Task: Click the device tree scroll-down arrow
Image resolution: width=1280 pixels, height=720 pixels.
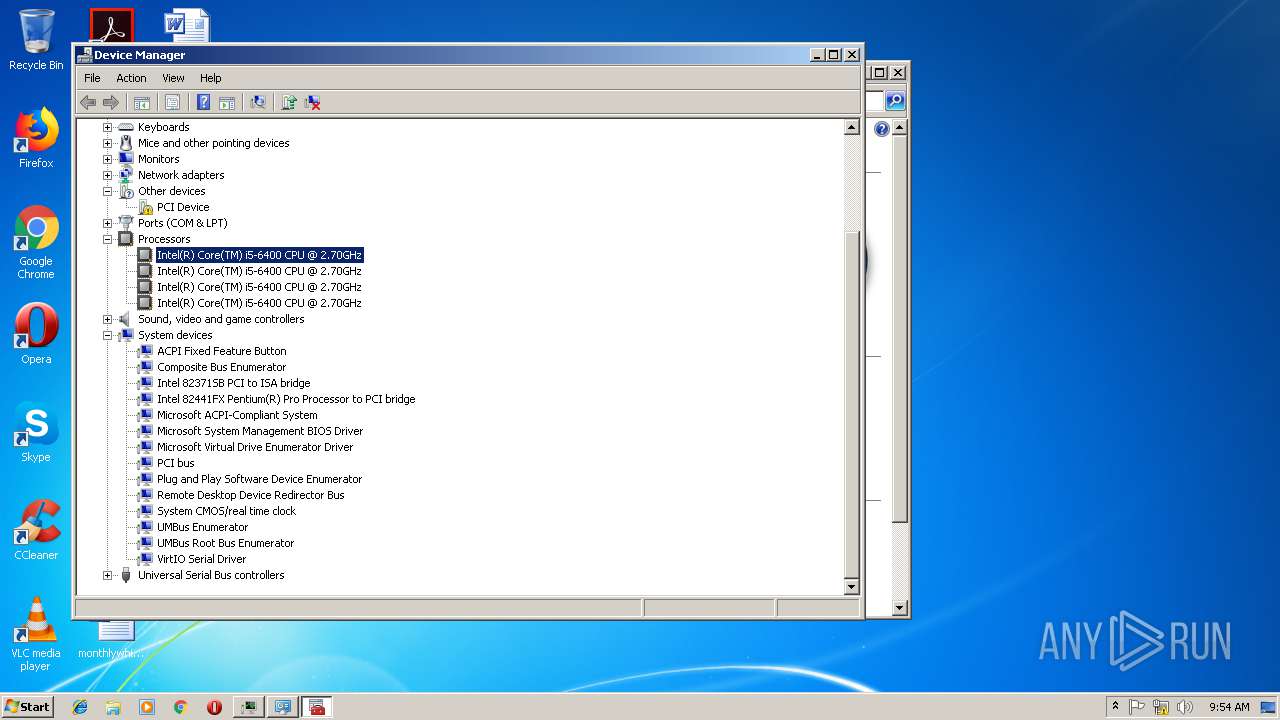Action: click(852, 587)
